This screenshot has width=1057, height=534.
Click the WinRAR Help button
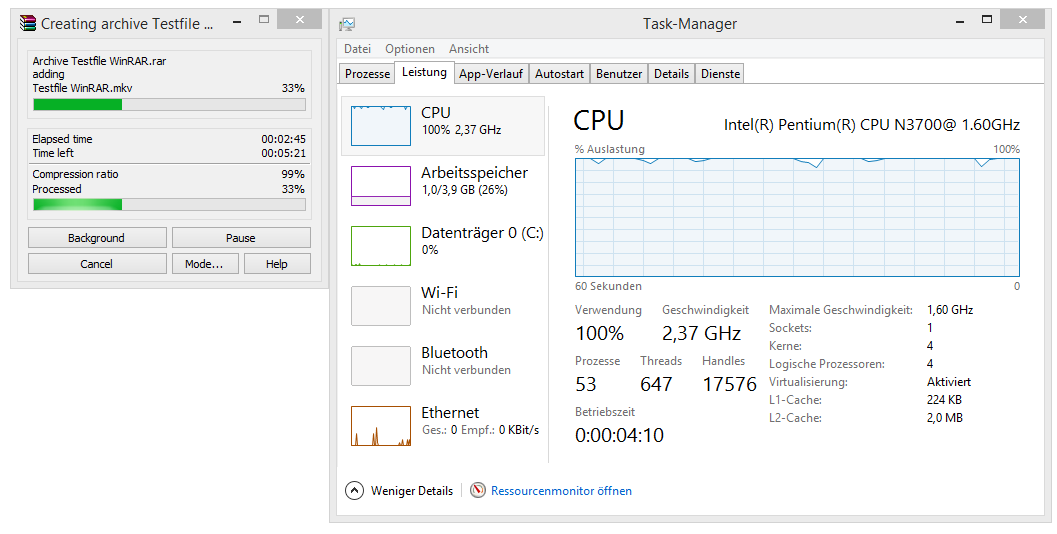pyautogui.click(x=277, y=264)
